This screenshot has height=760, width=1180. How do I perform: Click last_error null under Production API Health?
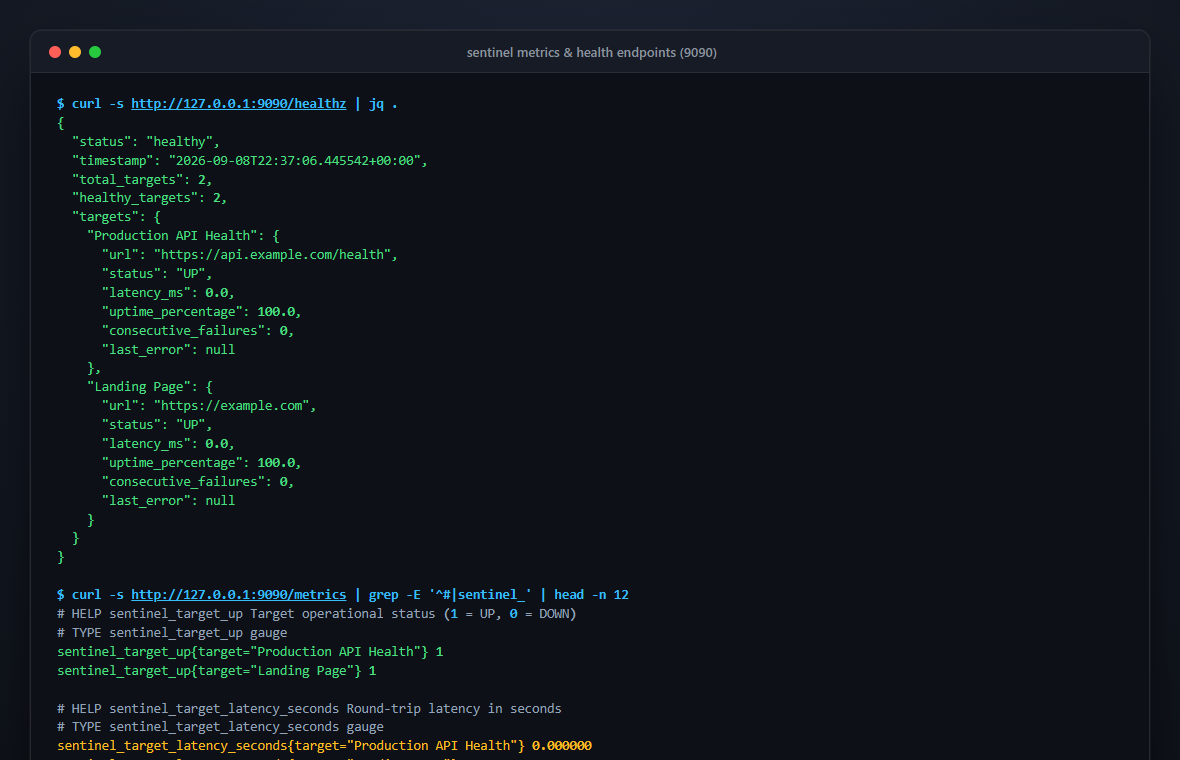pos(169,349)
